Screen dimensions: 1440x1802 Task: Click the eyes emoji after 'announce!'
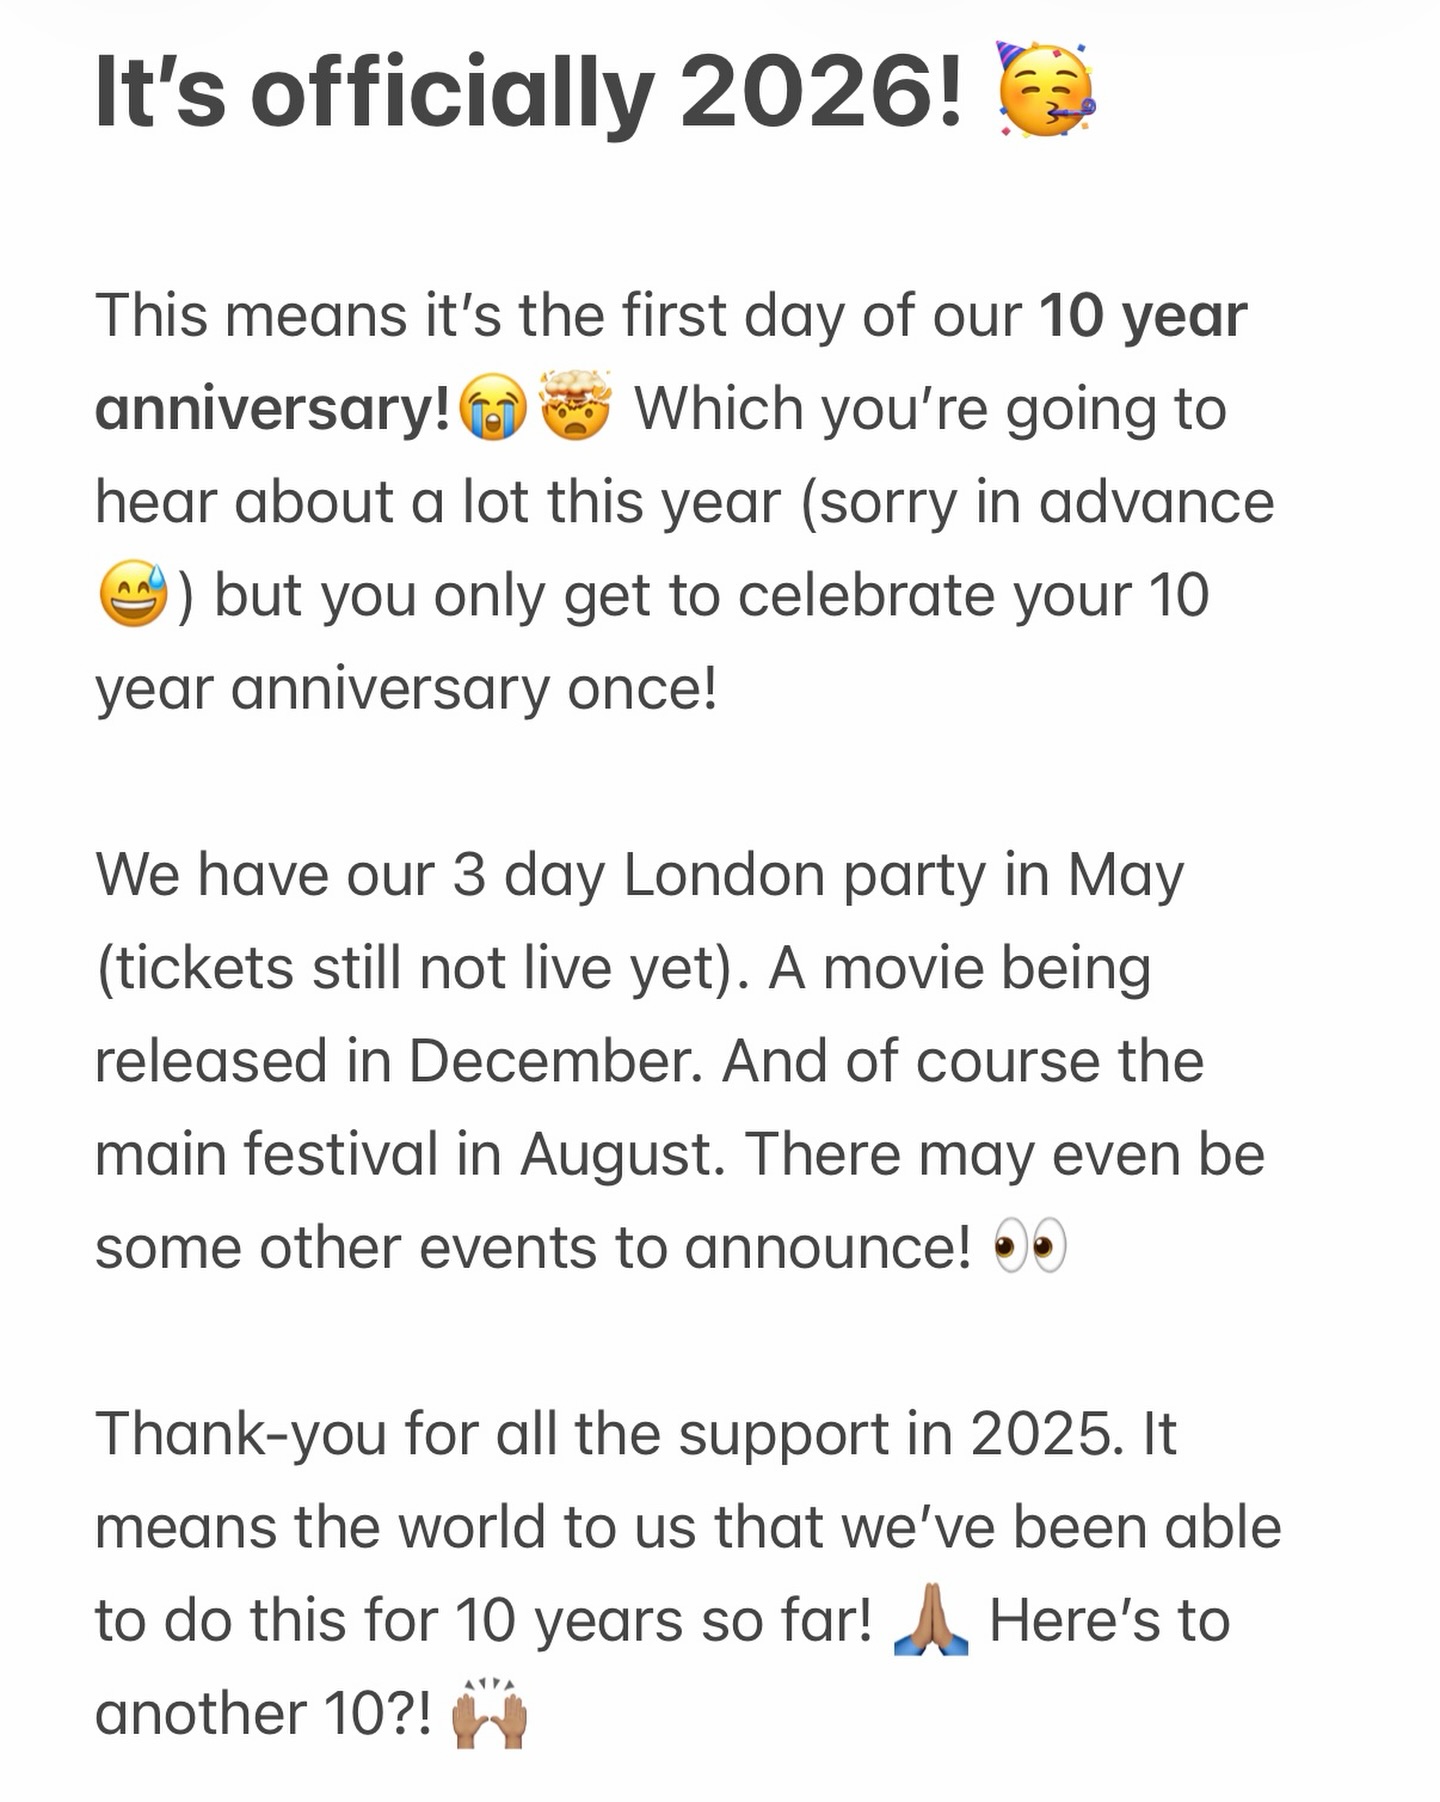tap(1030, 1247)
